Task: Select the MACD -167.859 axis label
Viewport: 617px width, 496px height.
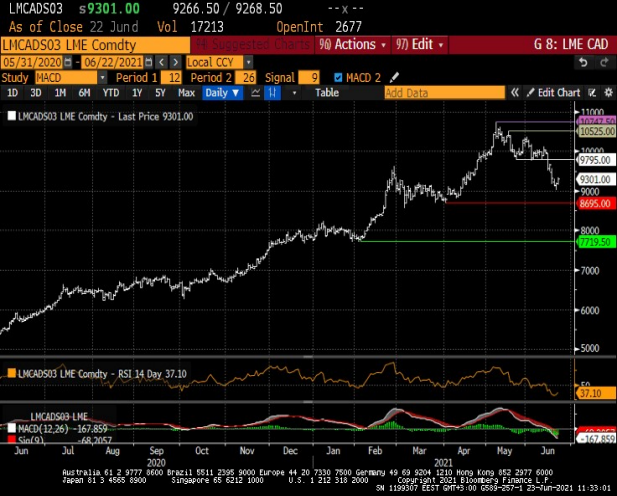Action: (597, 439)
